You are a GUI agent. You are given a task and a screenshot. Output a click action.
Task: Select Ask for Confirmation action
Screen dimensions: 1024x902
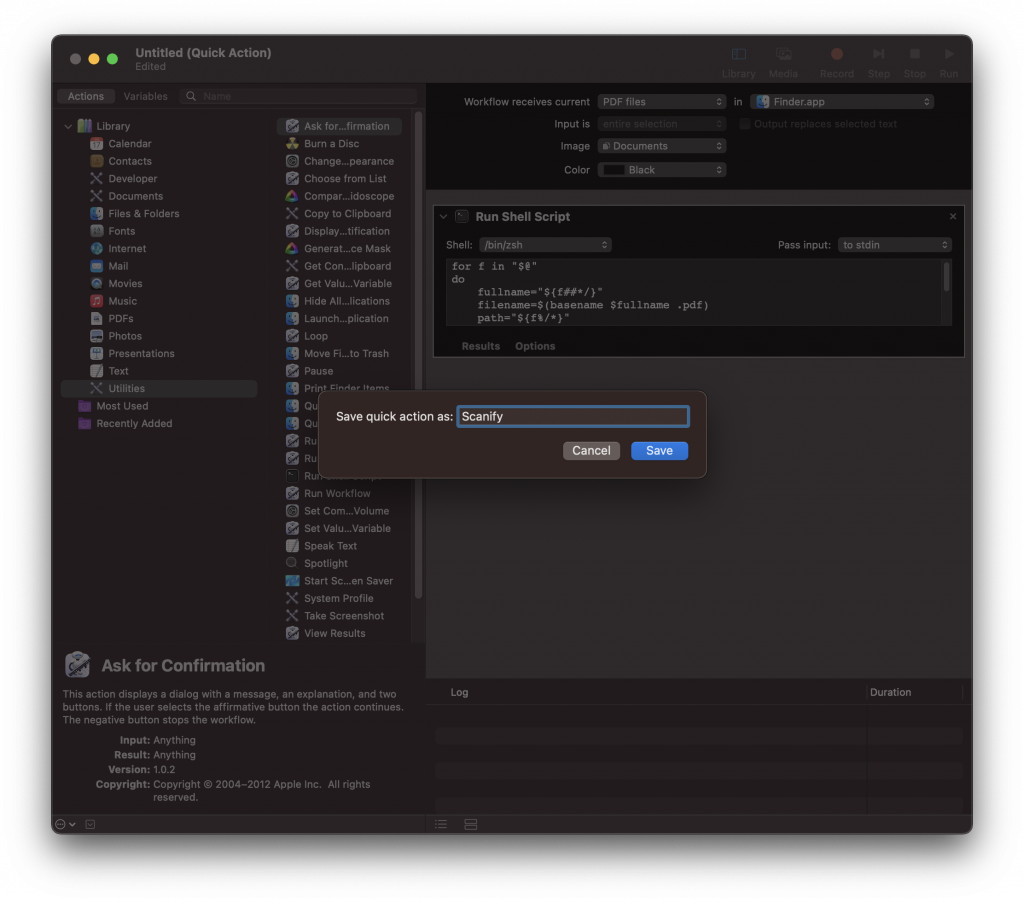pos(339,126)
